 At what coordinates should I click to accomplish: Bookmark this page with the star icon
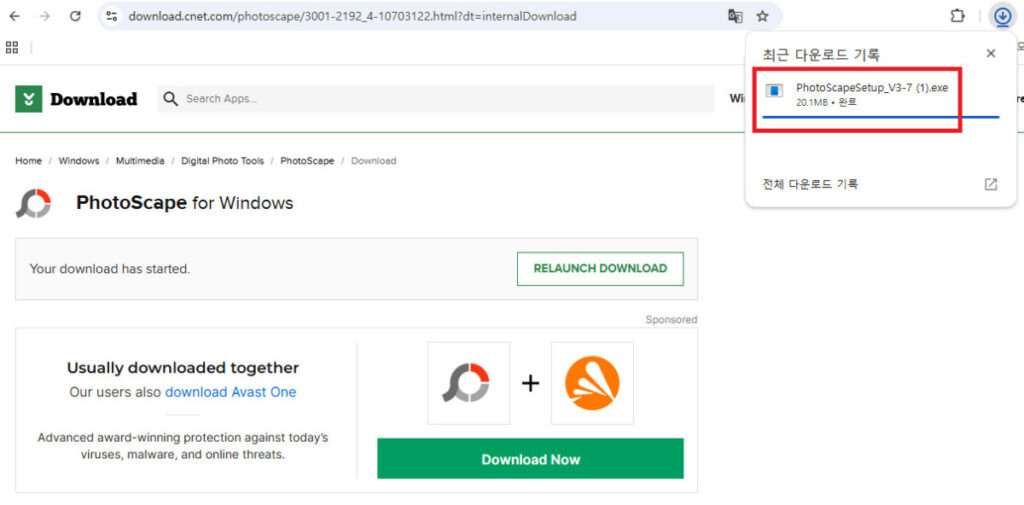coord(762,16)
